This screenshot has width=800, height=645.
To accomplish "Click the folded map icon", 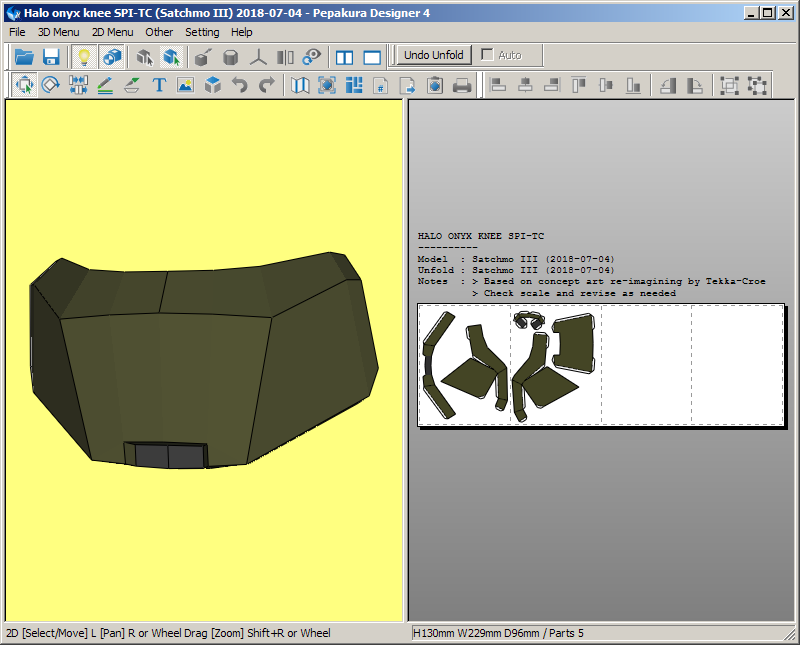I will [300, 85].
